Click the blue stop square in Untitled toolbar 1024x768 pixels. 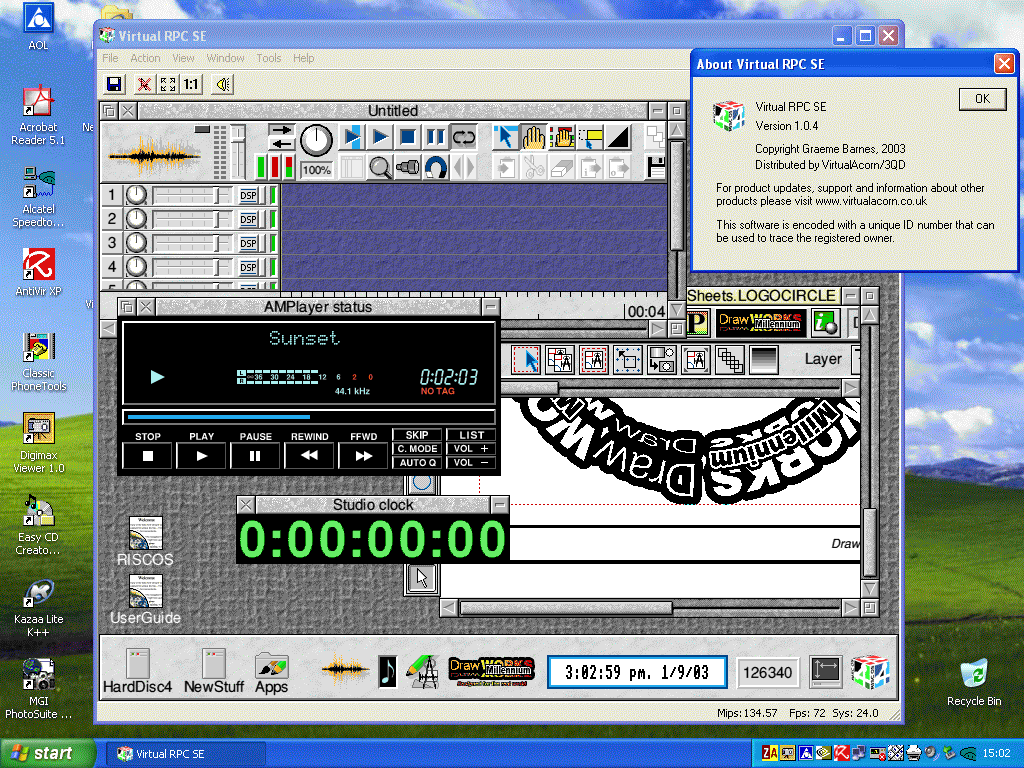point(408,137)
